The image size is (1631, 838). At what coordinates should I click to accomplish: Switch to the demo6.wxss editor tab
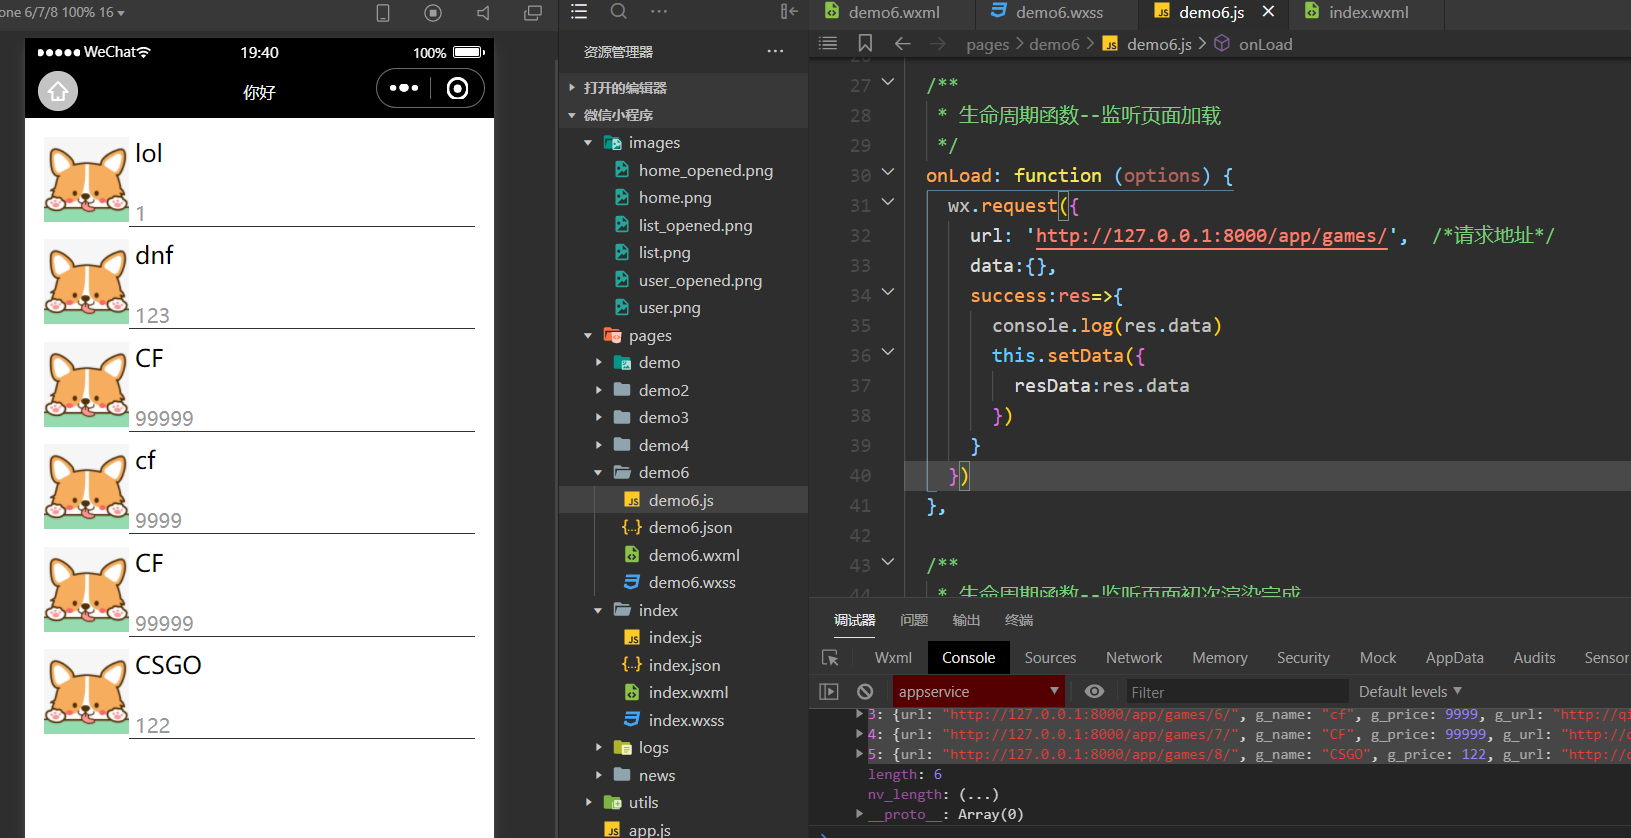coord(1058,12)
